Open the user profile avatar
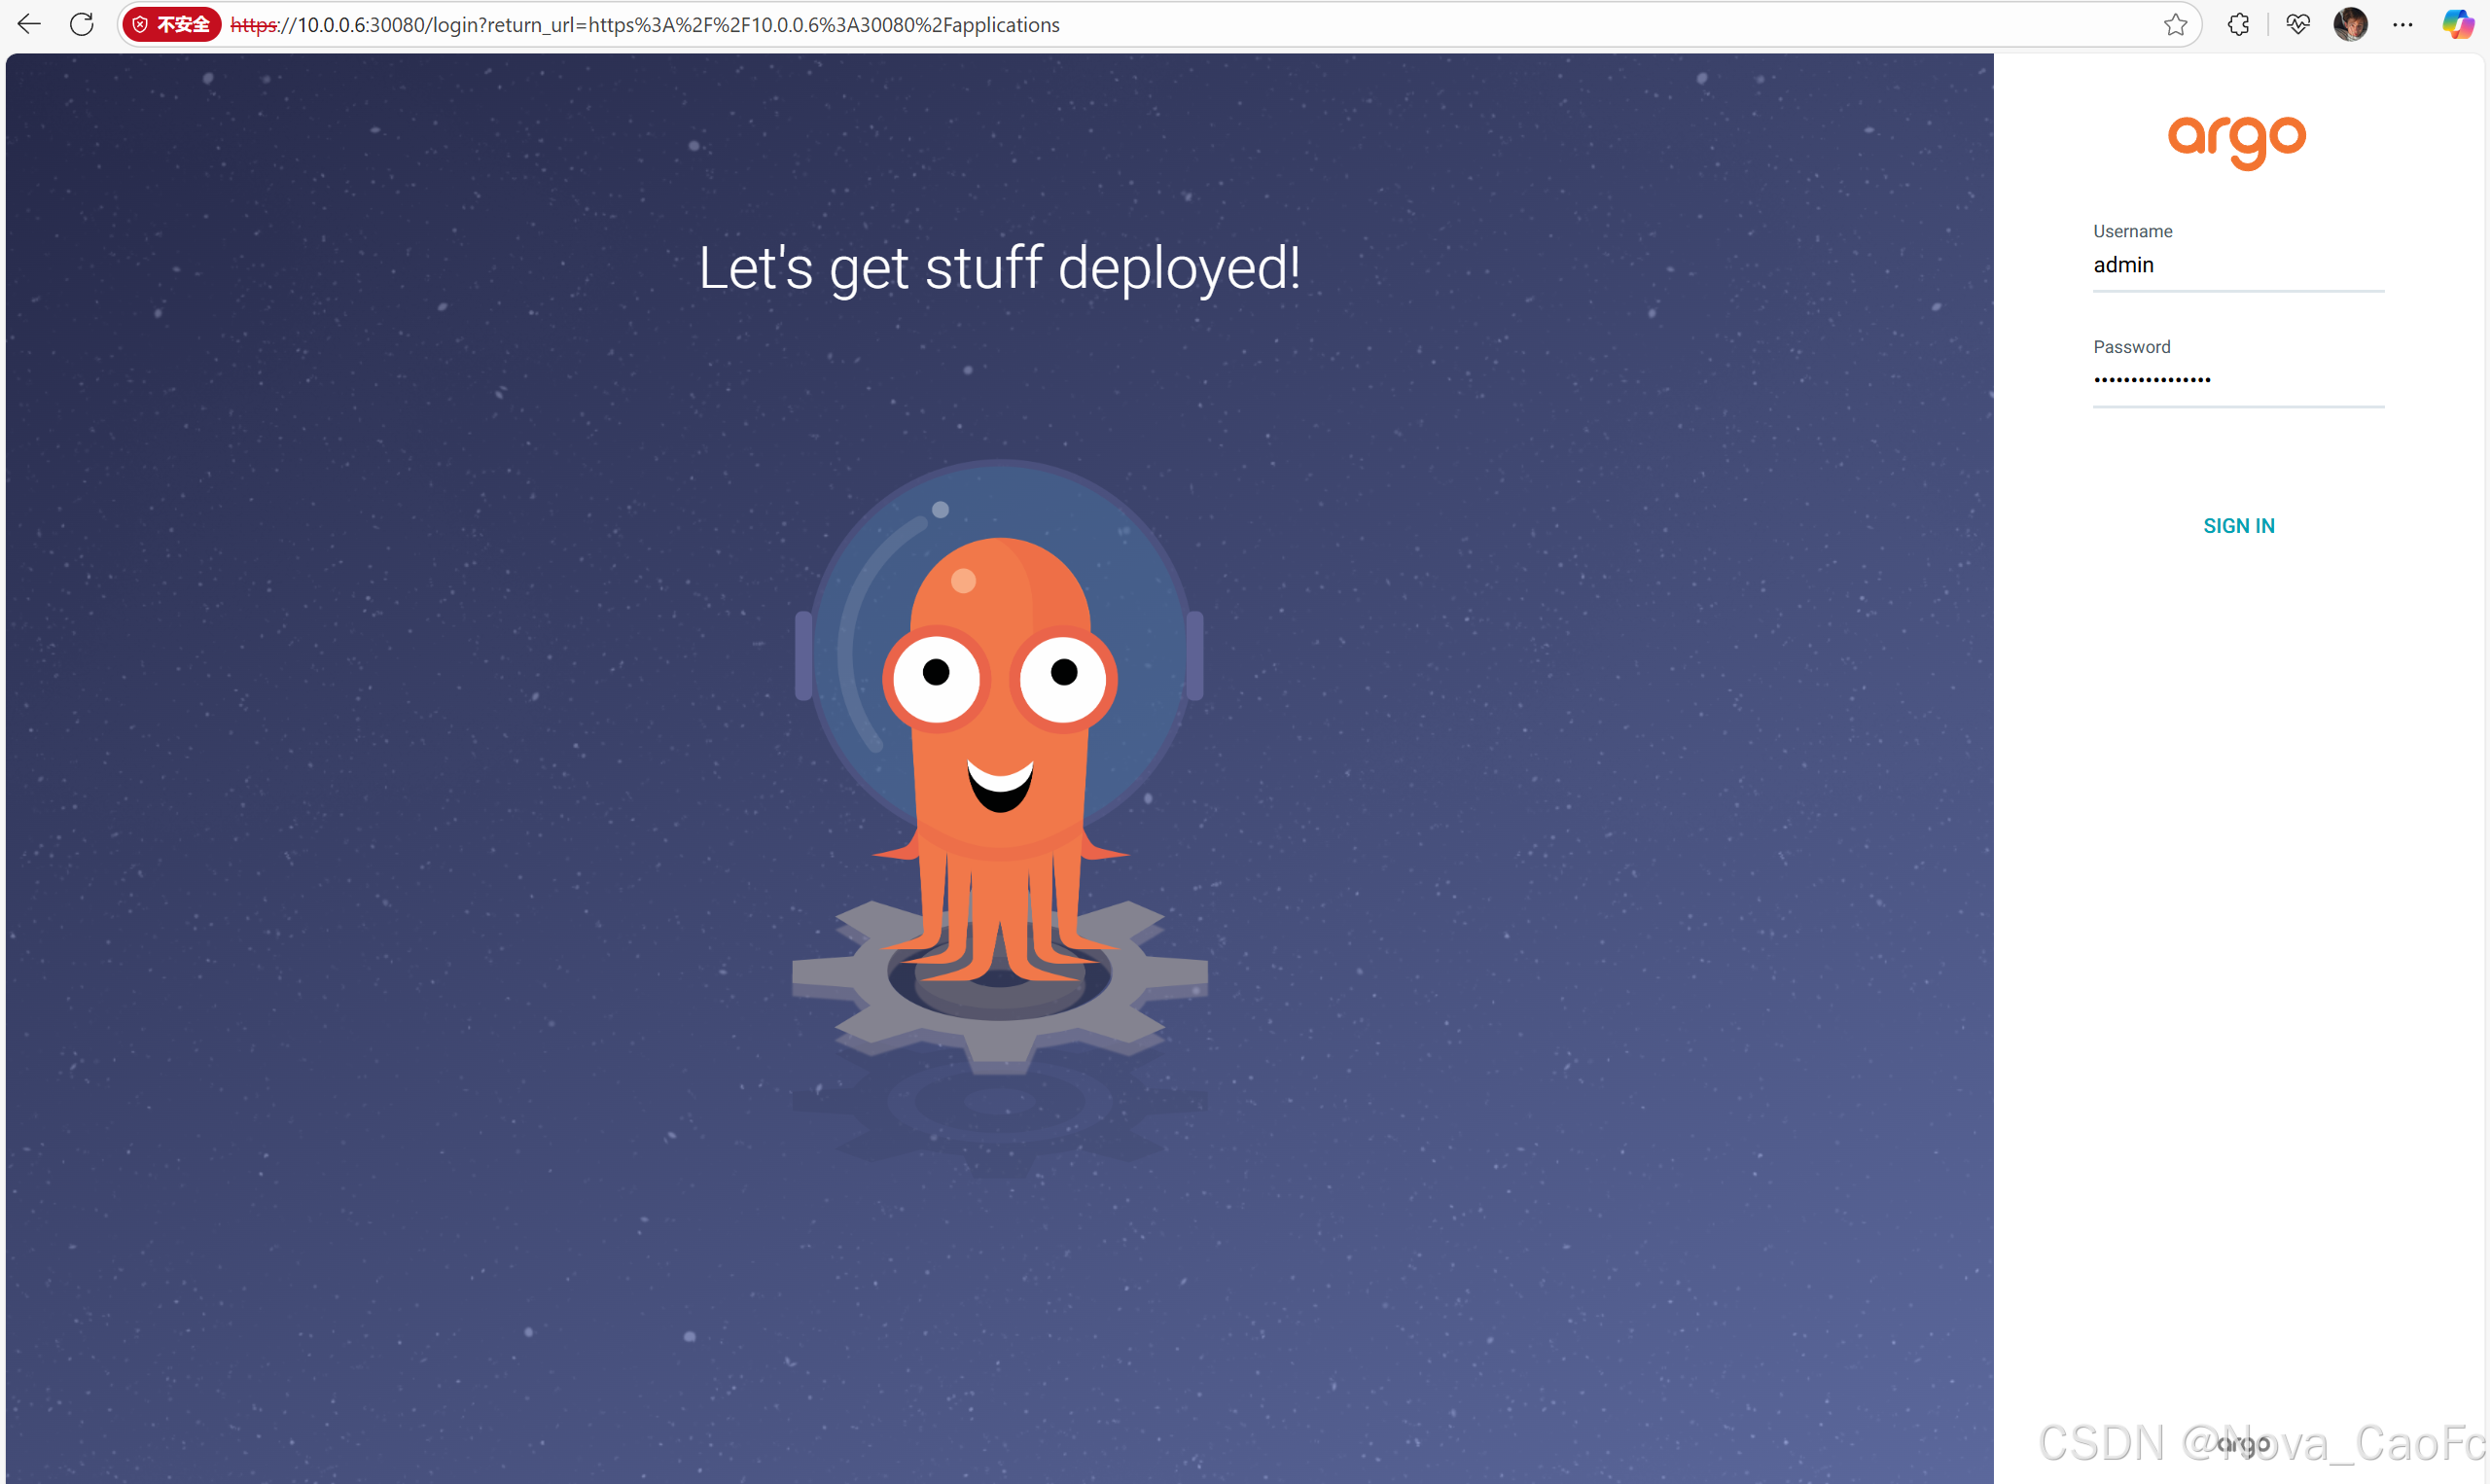The width and height of the screenshot is (2490, 1484). pos(2350,25)
